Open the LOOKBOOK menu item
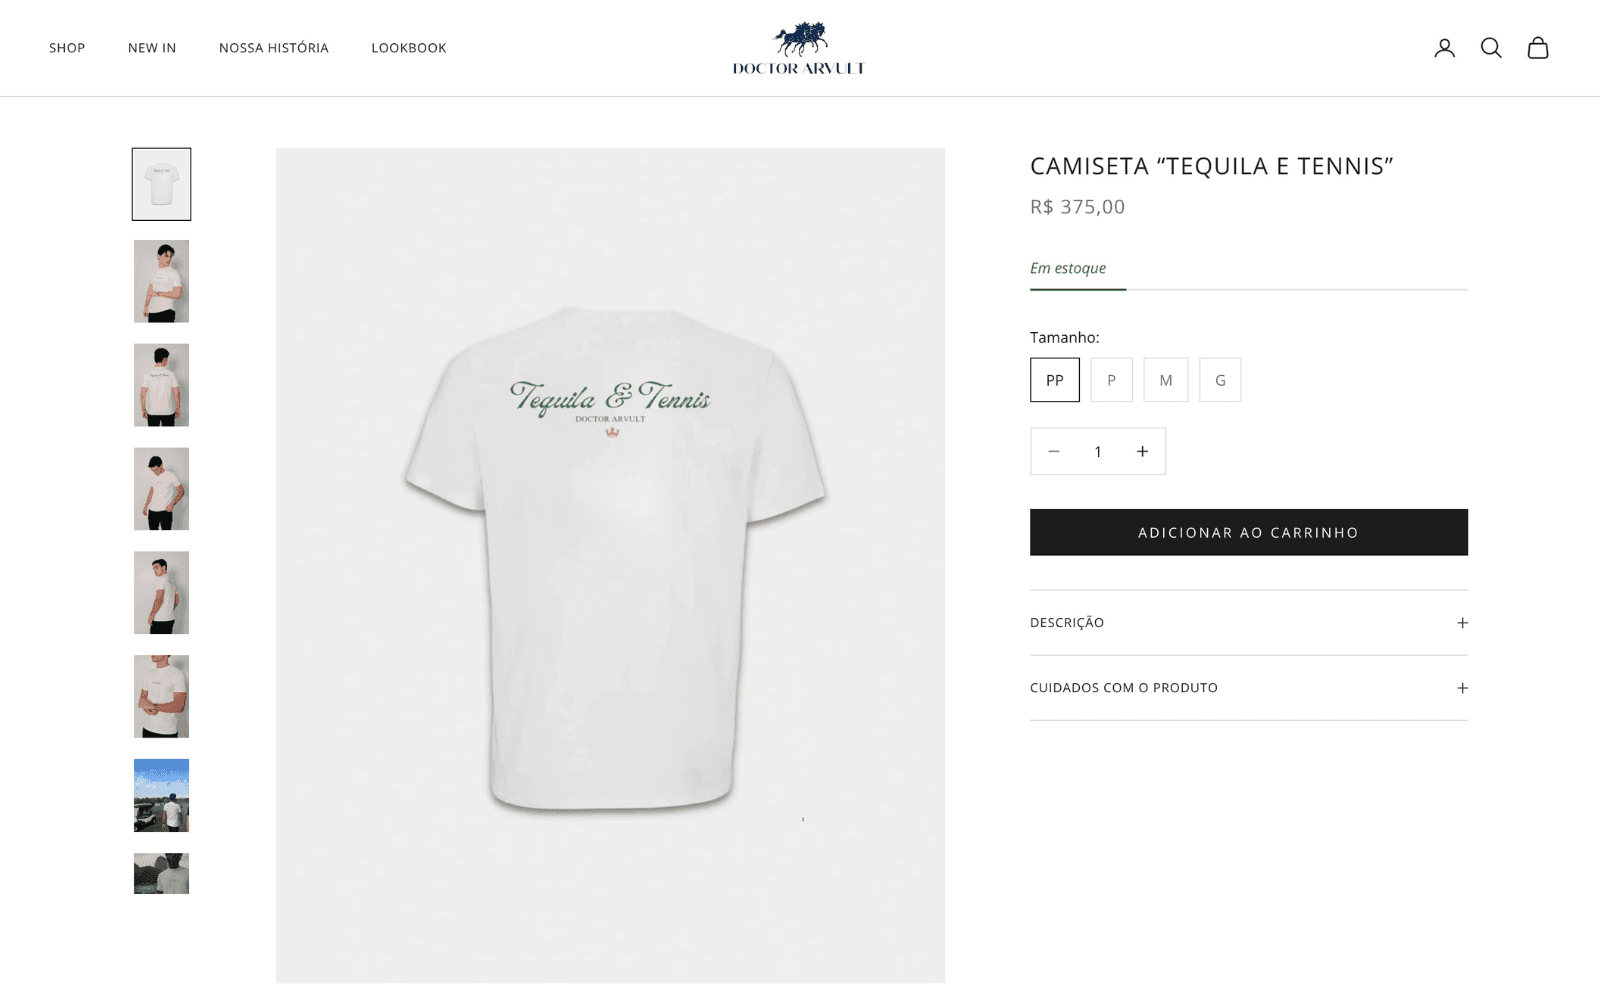This screenshot has height=1000, width=1600. click(x=409, y=48)
